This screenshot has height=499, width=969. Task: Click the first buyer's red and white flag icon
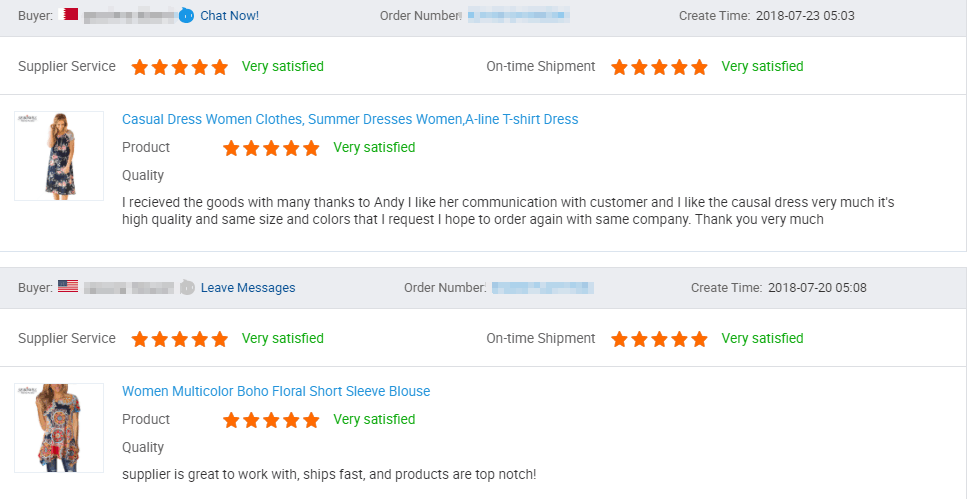tap(68, 14)
